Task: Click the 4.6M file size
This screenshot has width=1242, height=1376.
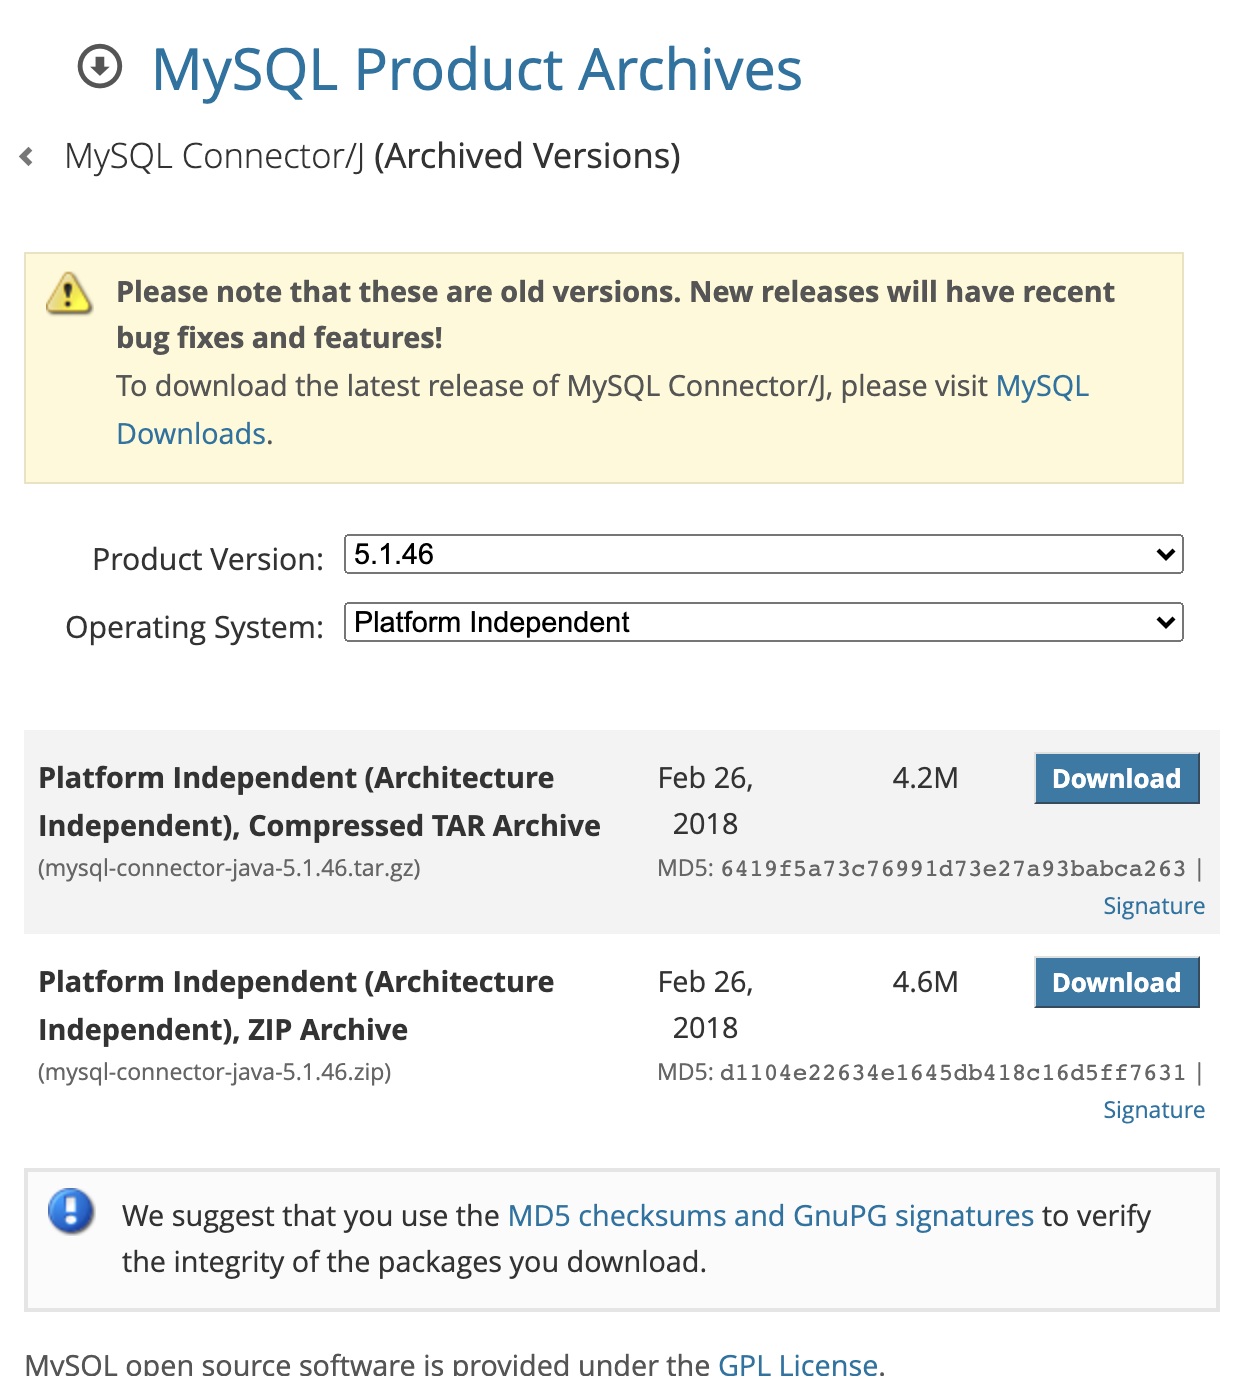Action: pyautogui.click(x=925, y=982)
